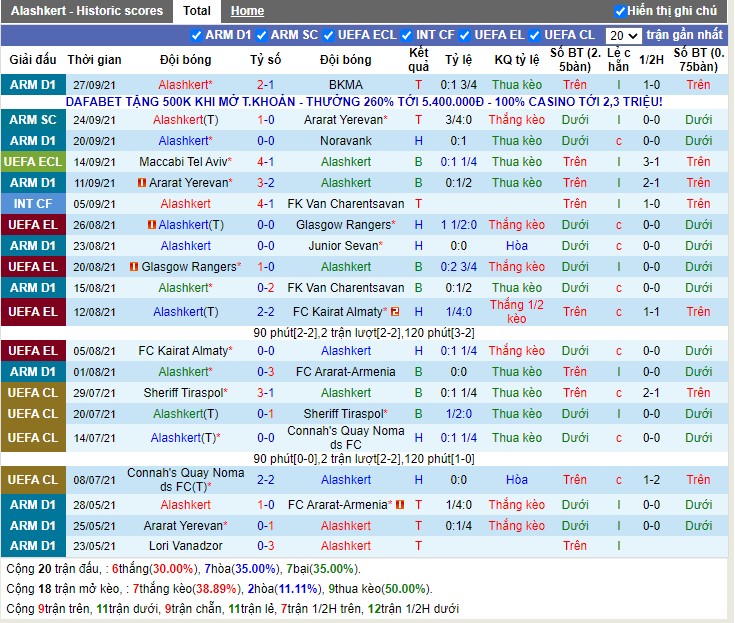735x623 pixels.
Task: Click the UEFA ECL league badge in 14/09/21 row
Action: (x=33, y=162)
